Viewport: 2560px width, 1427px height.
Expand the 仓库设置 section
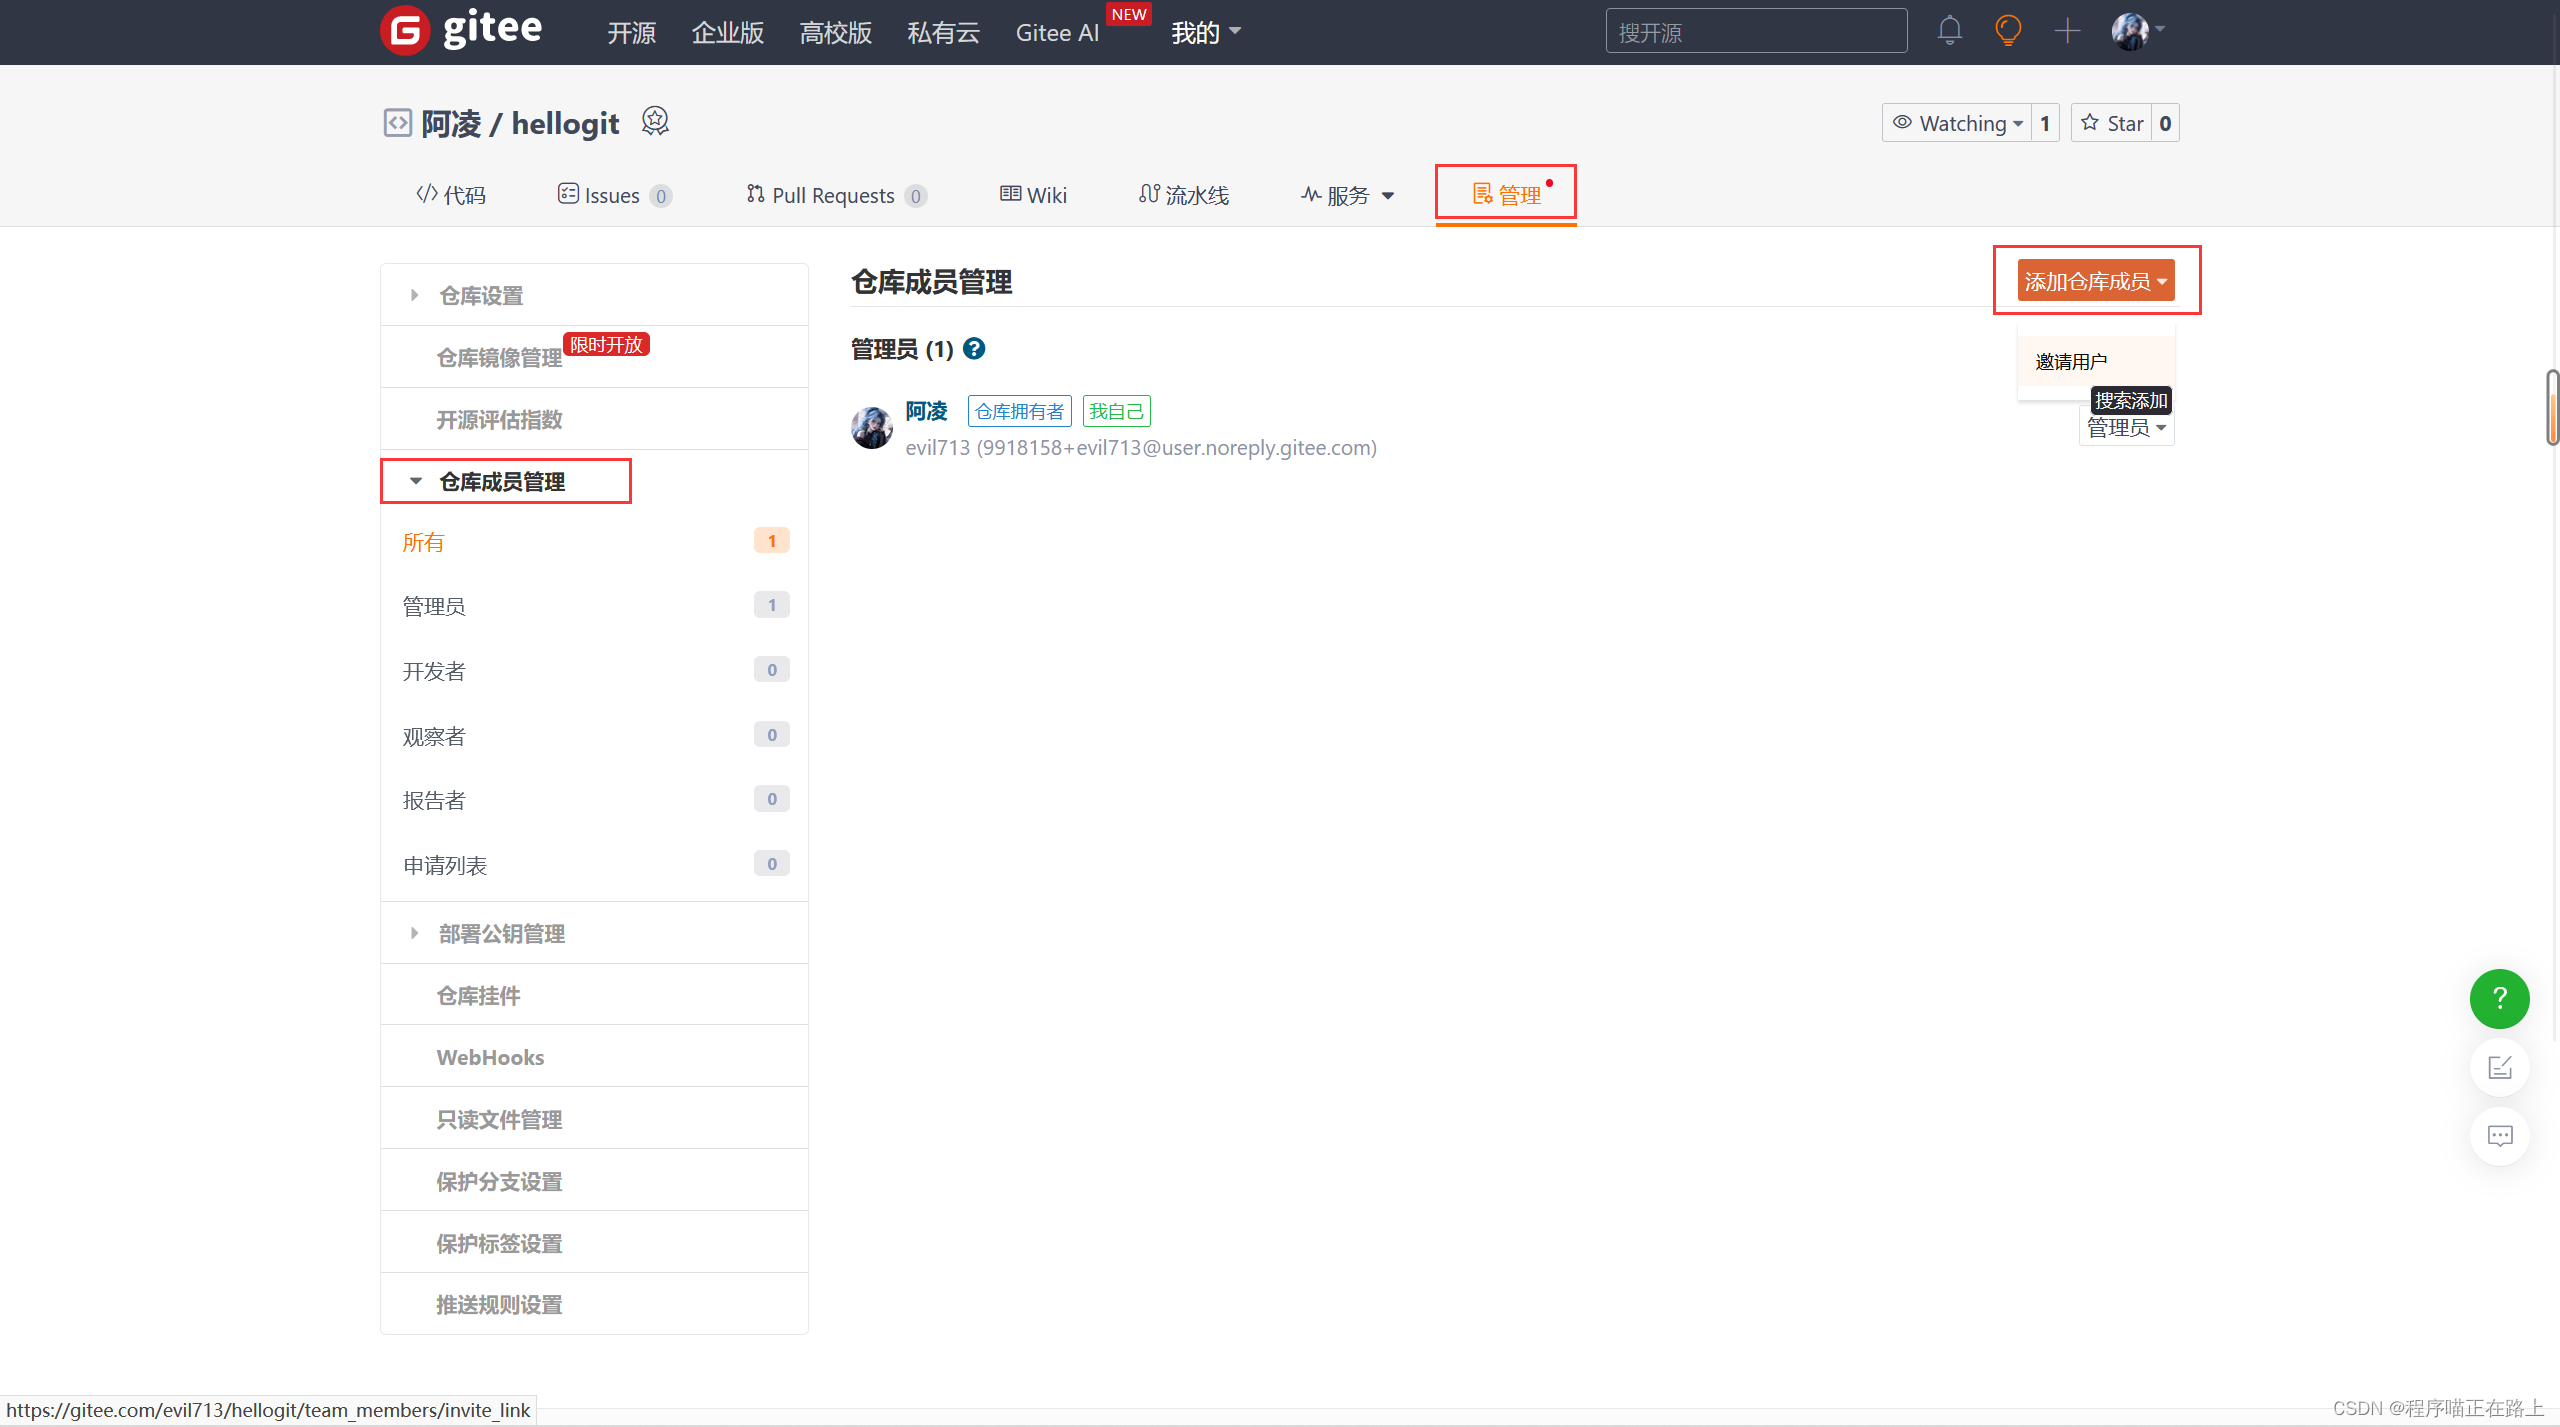481,296
